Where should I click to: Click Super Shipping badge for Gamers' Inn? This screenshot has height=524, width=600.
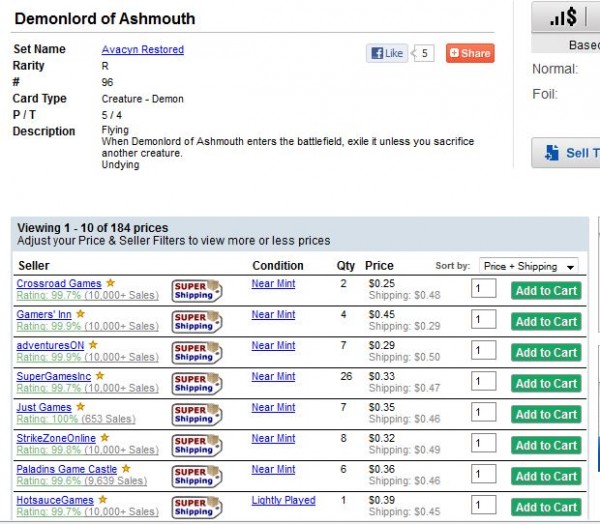click(x=196, y=321)
